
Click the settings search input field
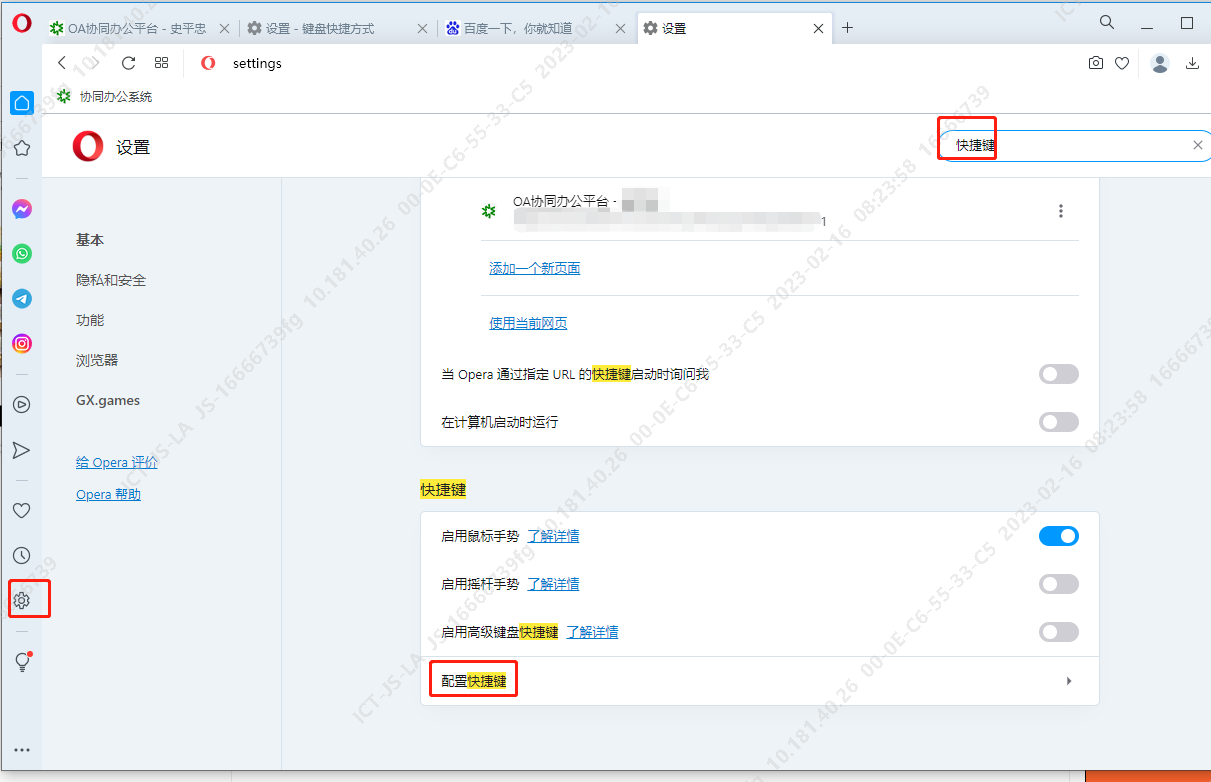click(1075, 145)
